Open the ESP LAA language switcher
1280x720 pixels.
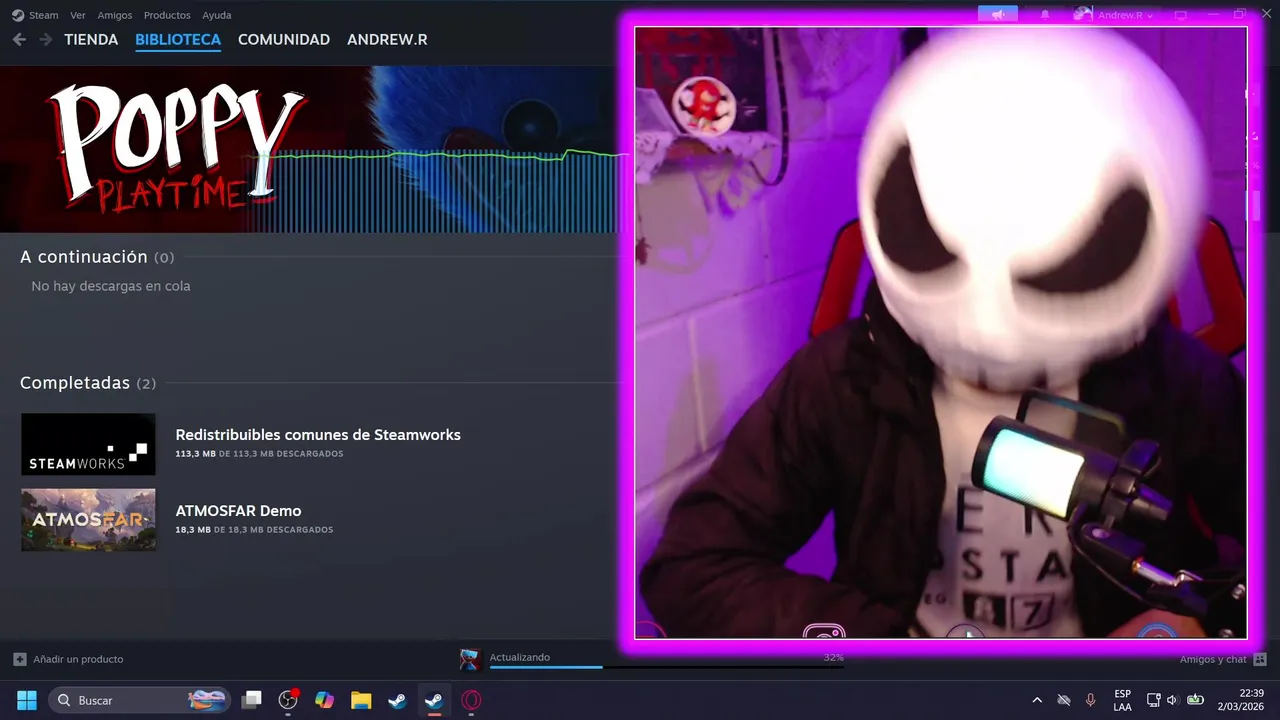tap(1123, 700)
